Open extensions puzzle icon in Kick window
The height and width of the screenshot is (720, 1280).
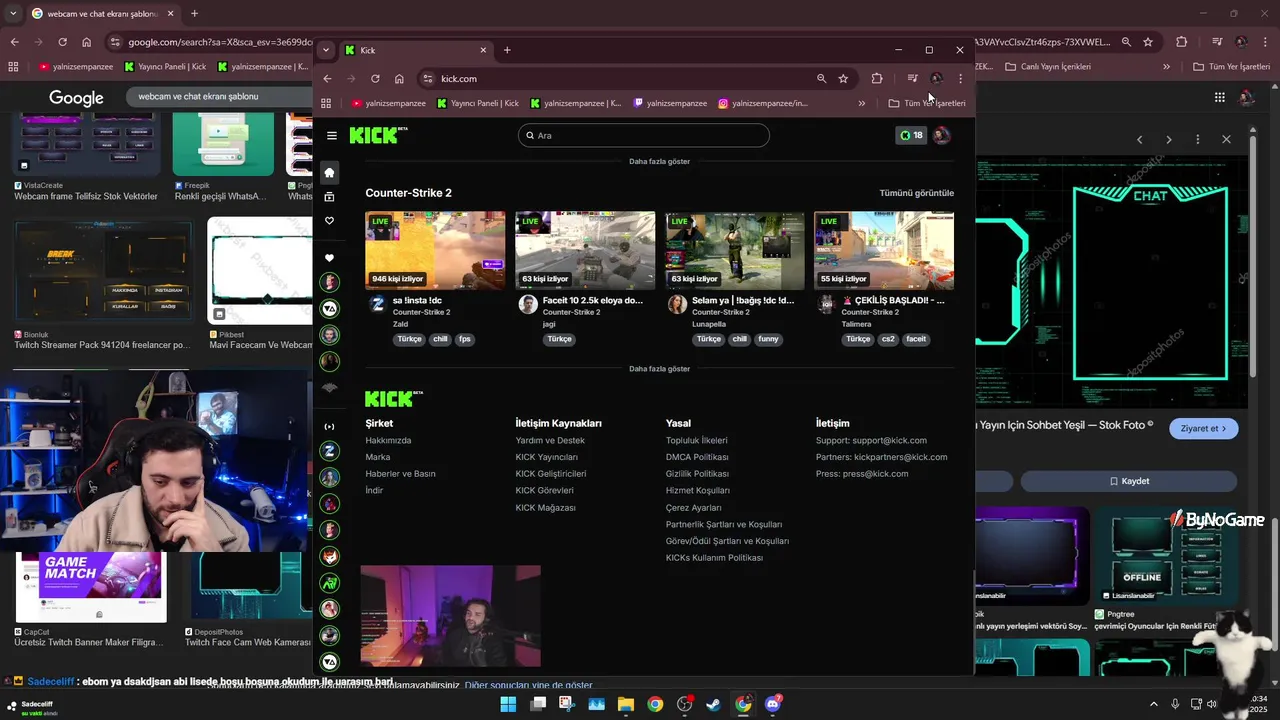(877, 79)
